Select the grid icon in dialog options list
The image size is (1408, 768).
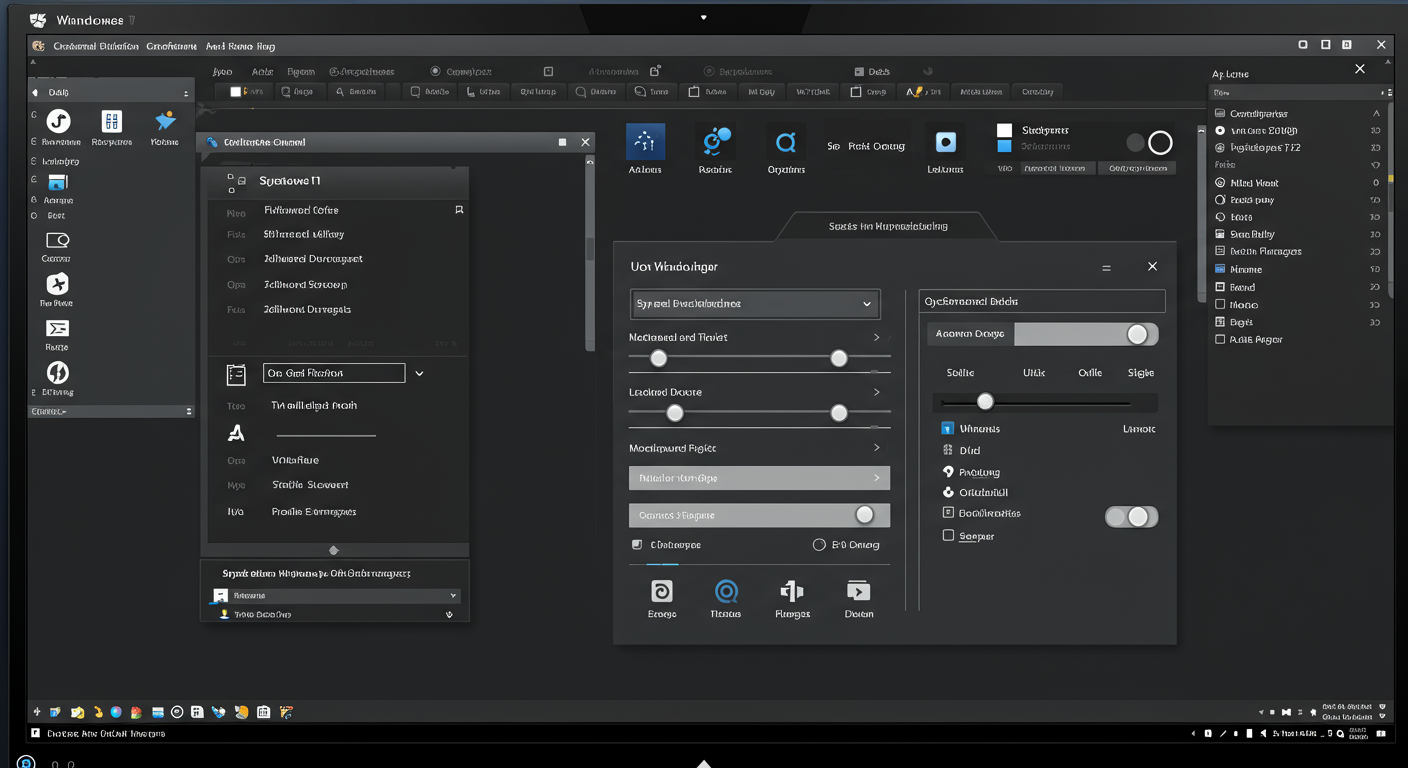click(948, 450)
